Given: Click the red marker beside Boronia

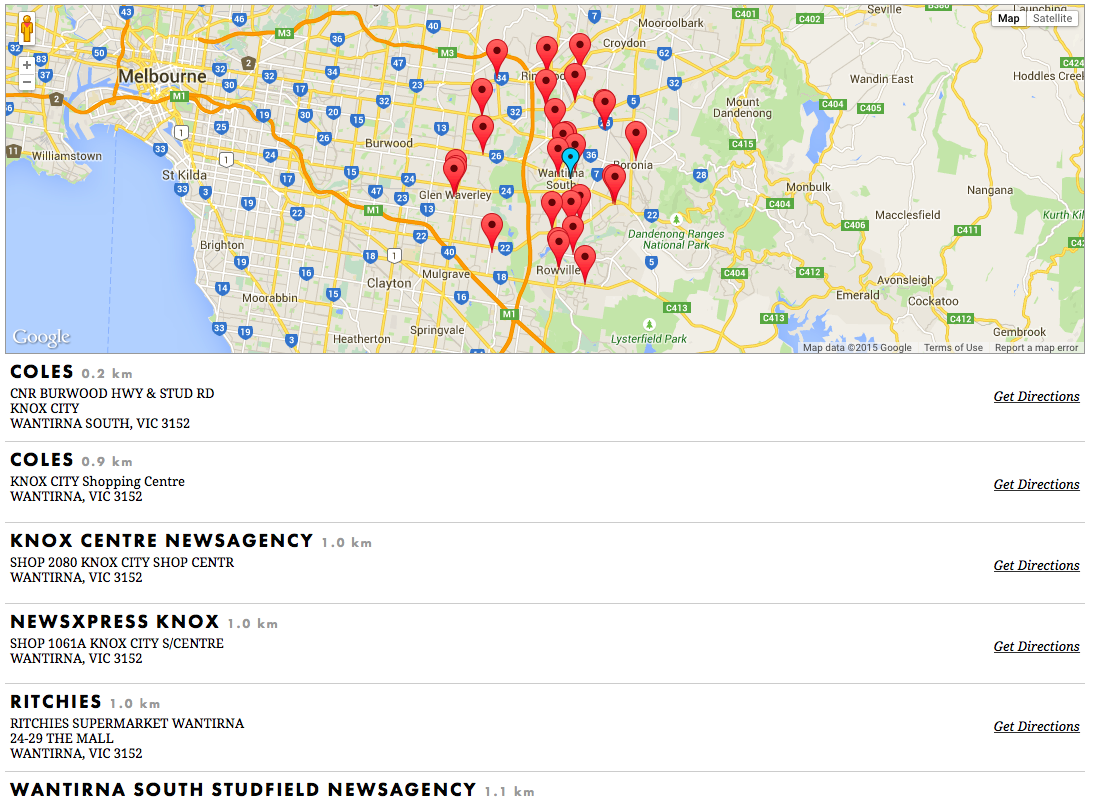Looking at the screenshot, I should (x=635, y=136).
